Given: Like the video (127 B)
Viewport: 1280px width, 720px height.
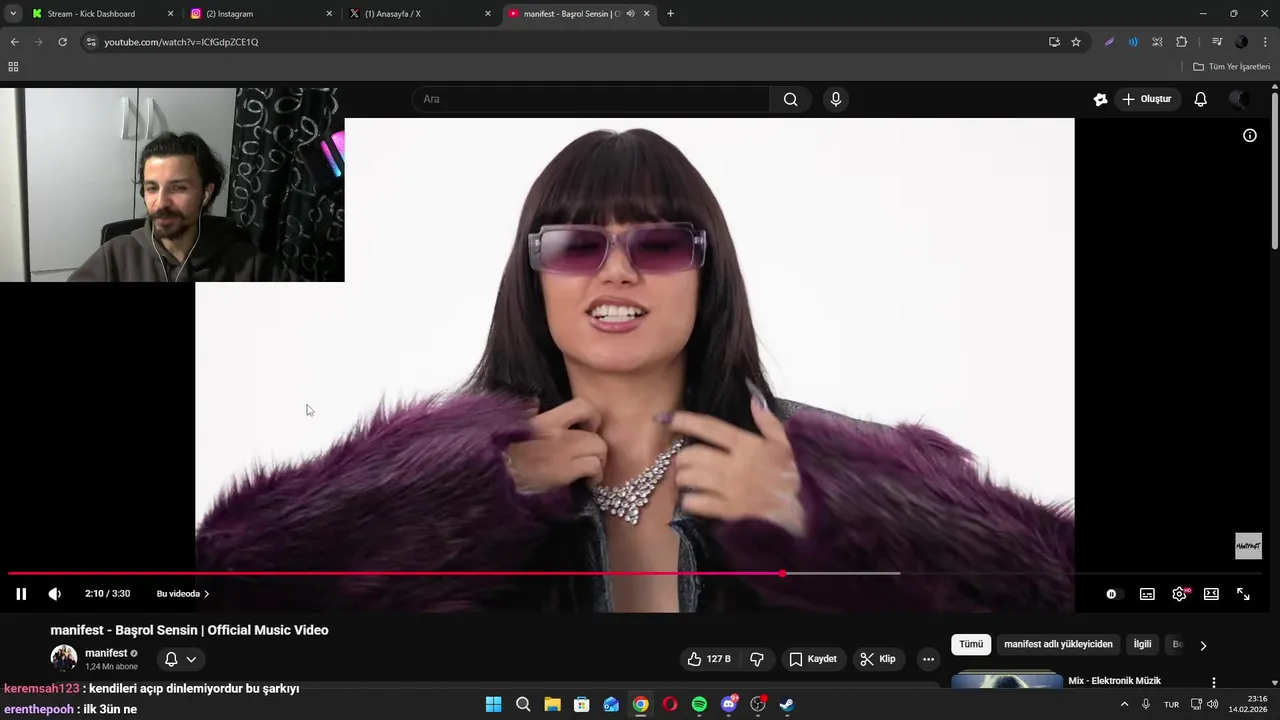Looking at the screenshot, I should click(x=709, y=659).
